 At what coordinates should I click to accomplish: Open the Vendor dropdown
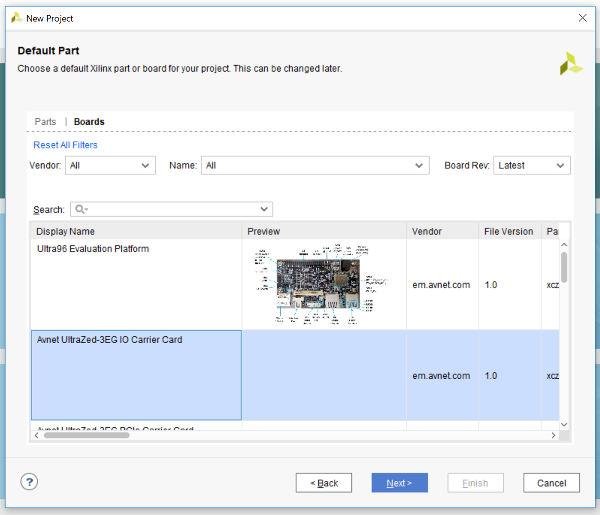tap(110, 165)
